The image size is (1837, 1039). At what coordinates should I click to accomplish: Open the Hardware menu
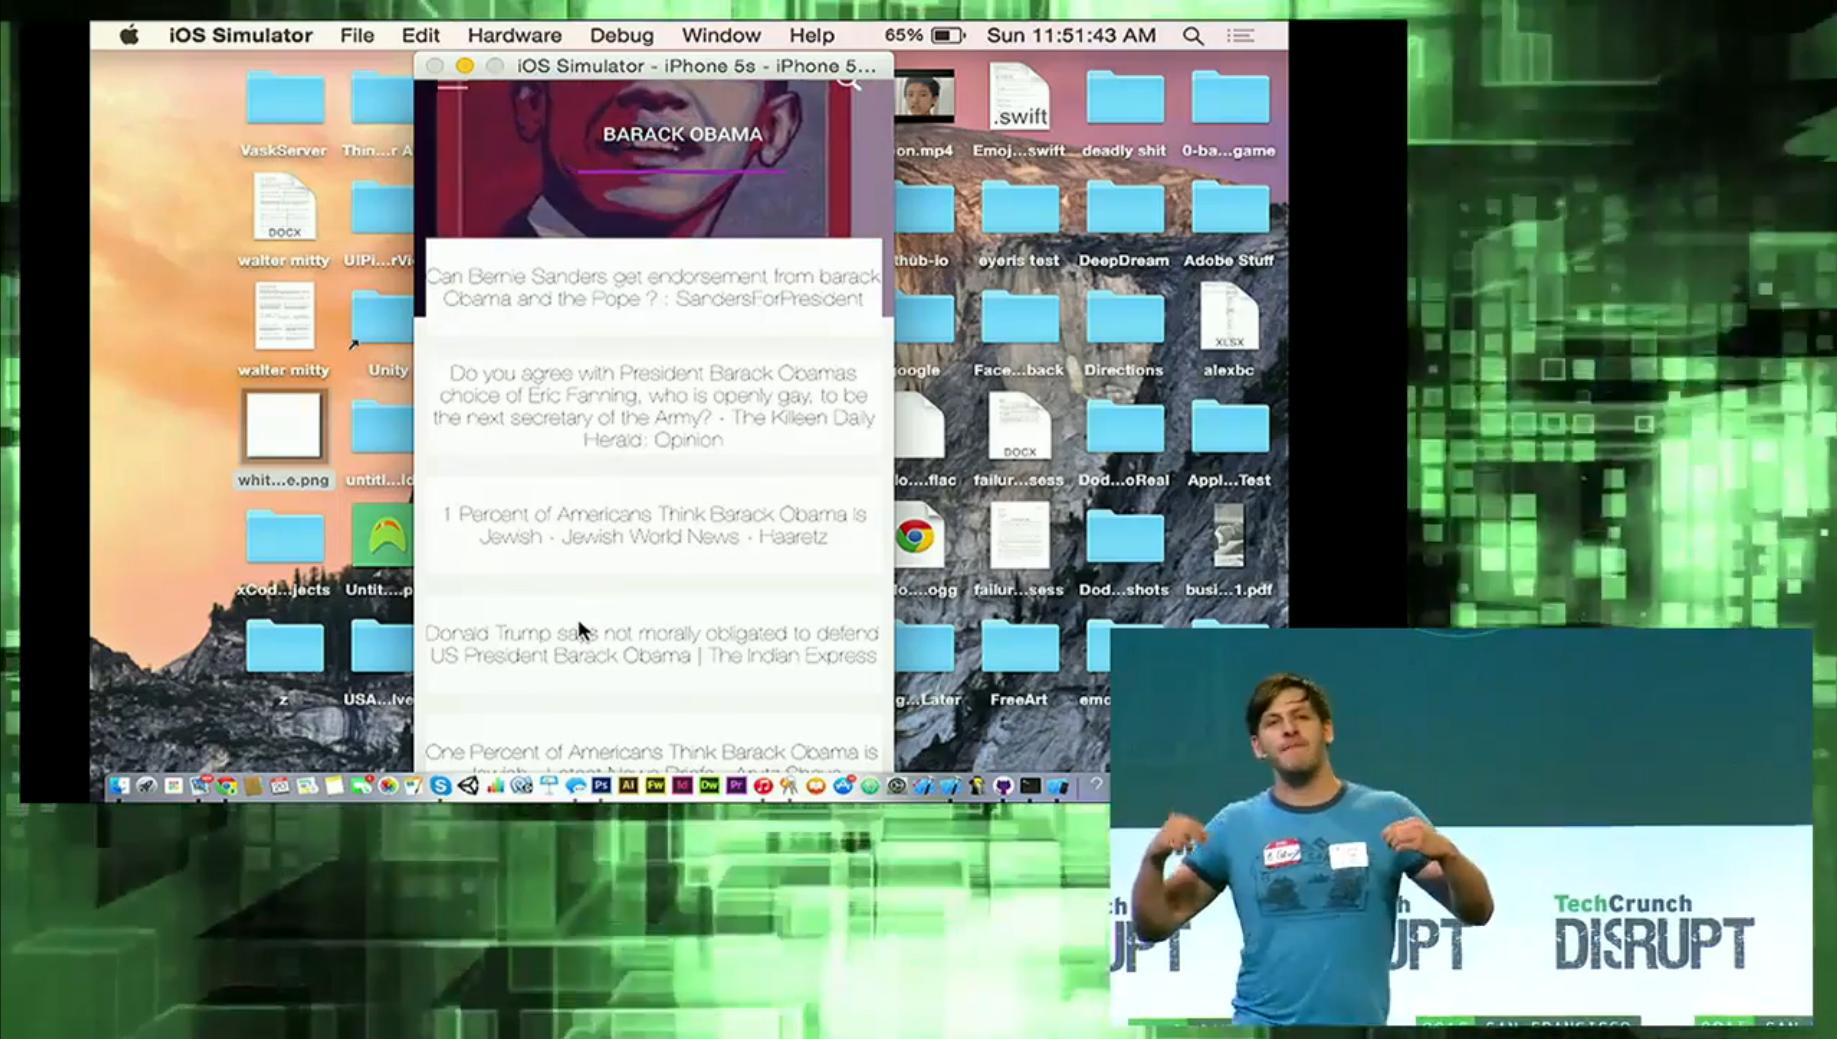(514, 36)
